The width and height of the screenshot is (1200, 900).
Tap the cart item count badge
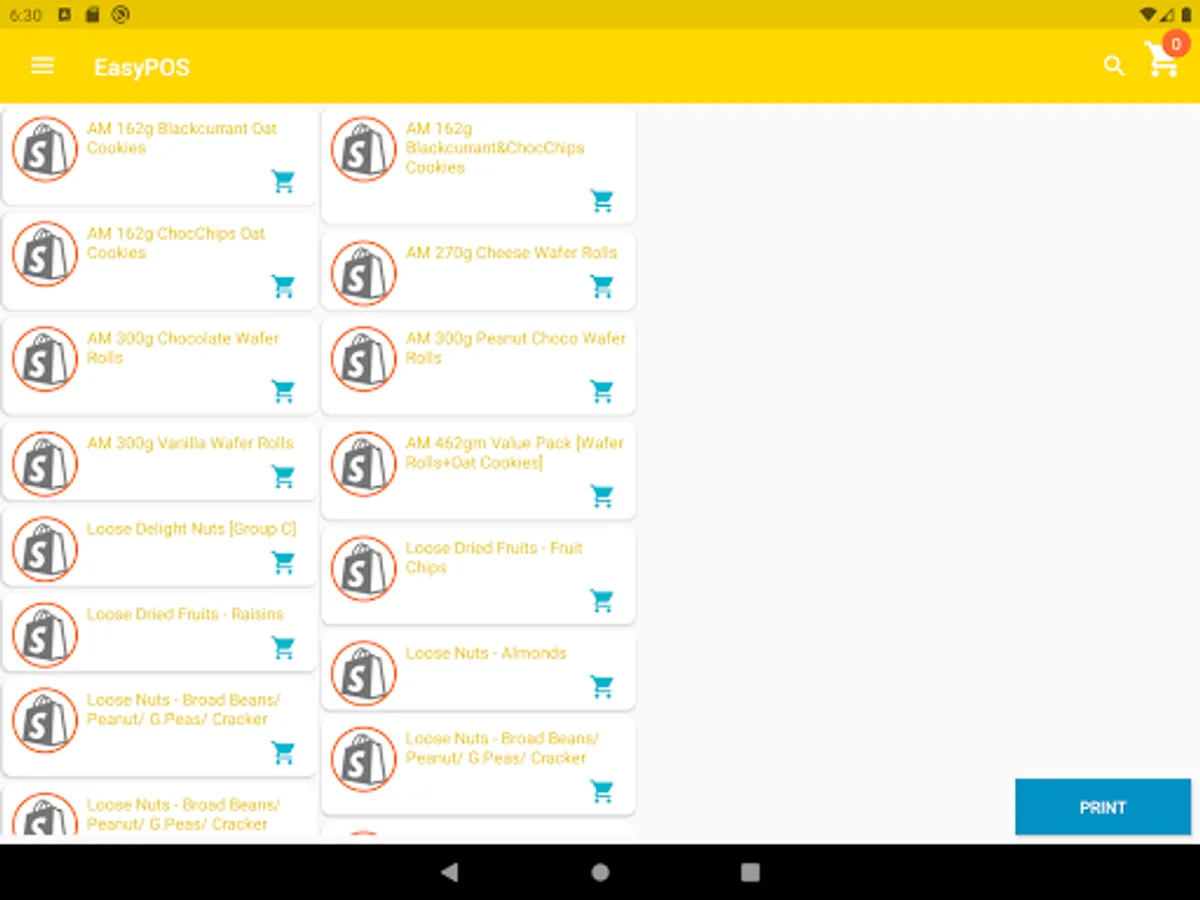point(1176,45)
